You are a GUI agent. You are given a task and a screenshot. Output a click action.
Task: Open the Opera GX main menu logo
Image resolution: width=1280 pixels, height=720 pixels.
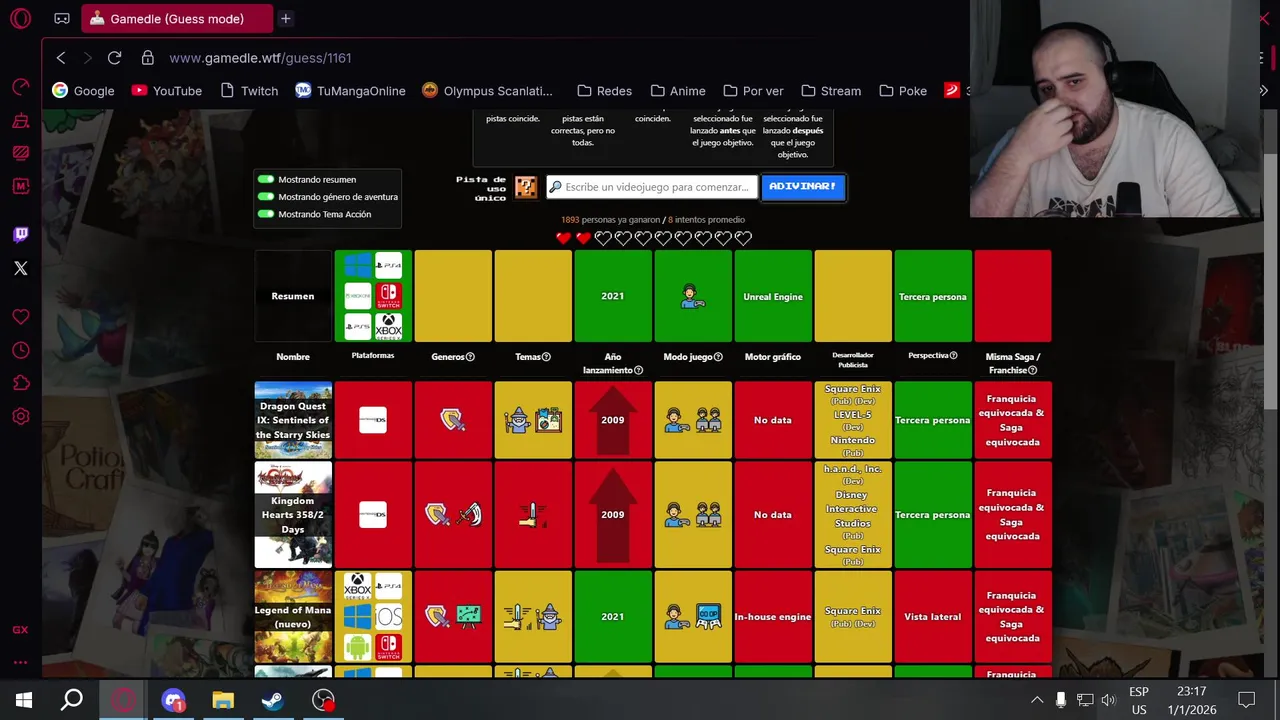20,18
